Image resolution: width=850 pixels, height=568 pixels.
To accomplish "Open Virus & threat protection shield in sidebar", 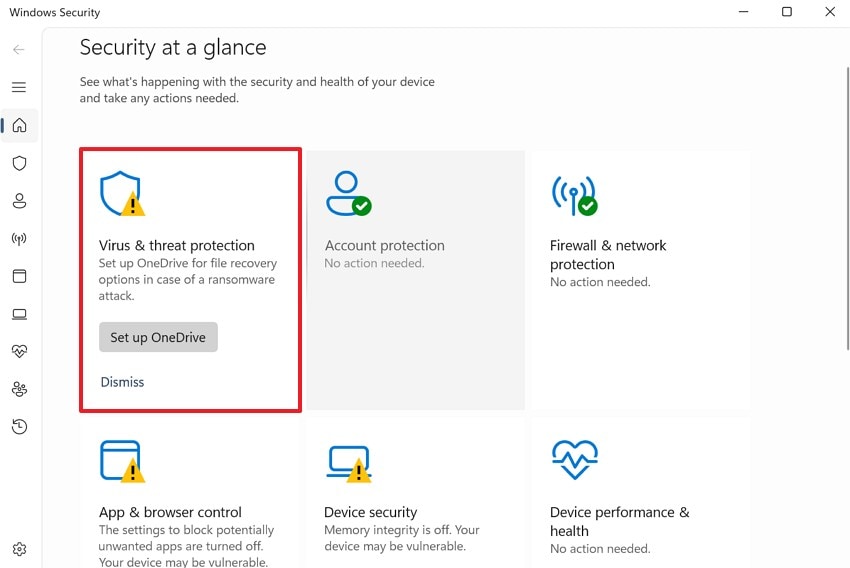I will (x=20, y=163).
